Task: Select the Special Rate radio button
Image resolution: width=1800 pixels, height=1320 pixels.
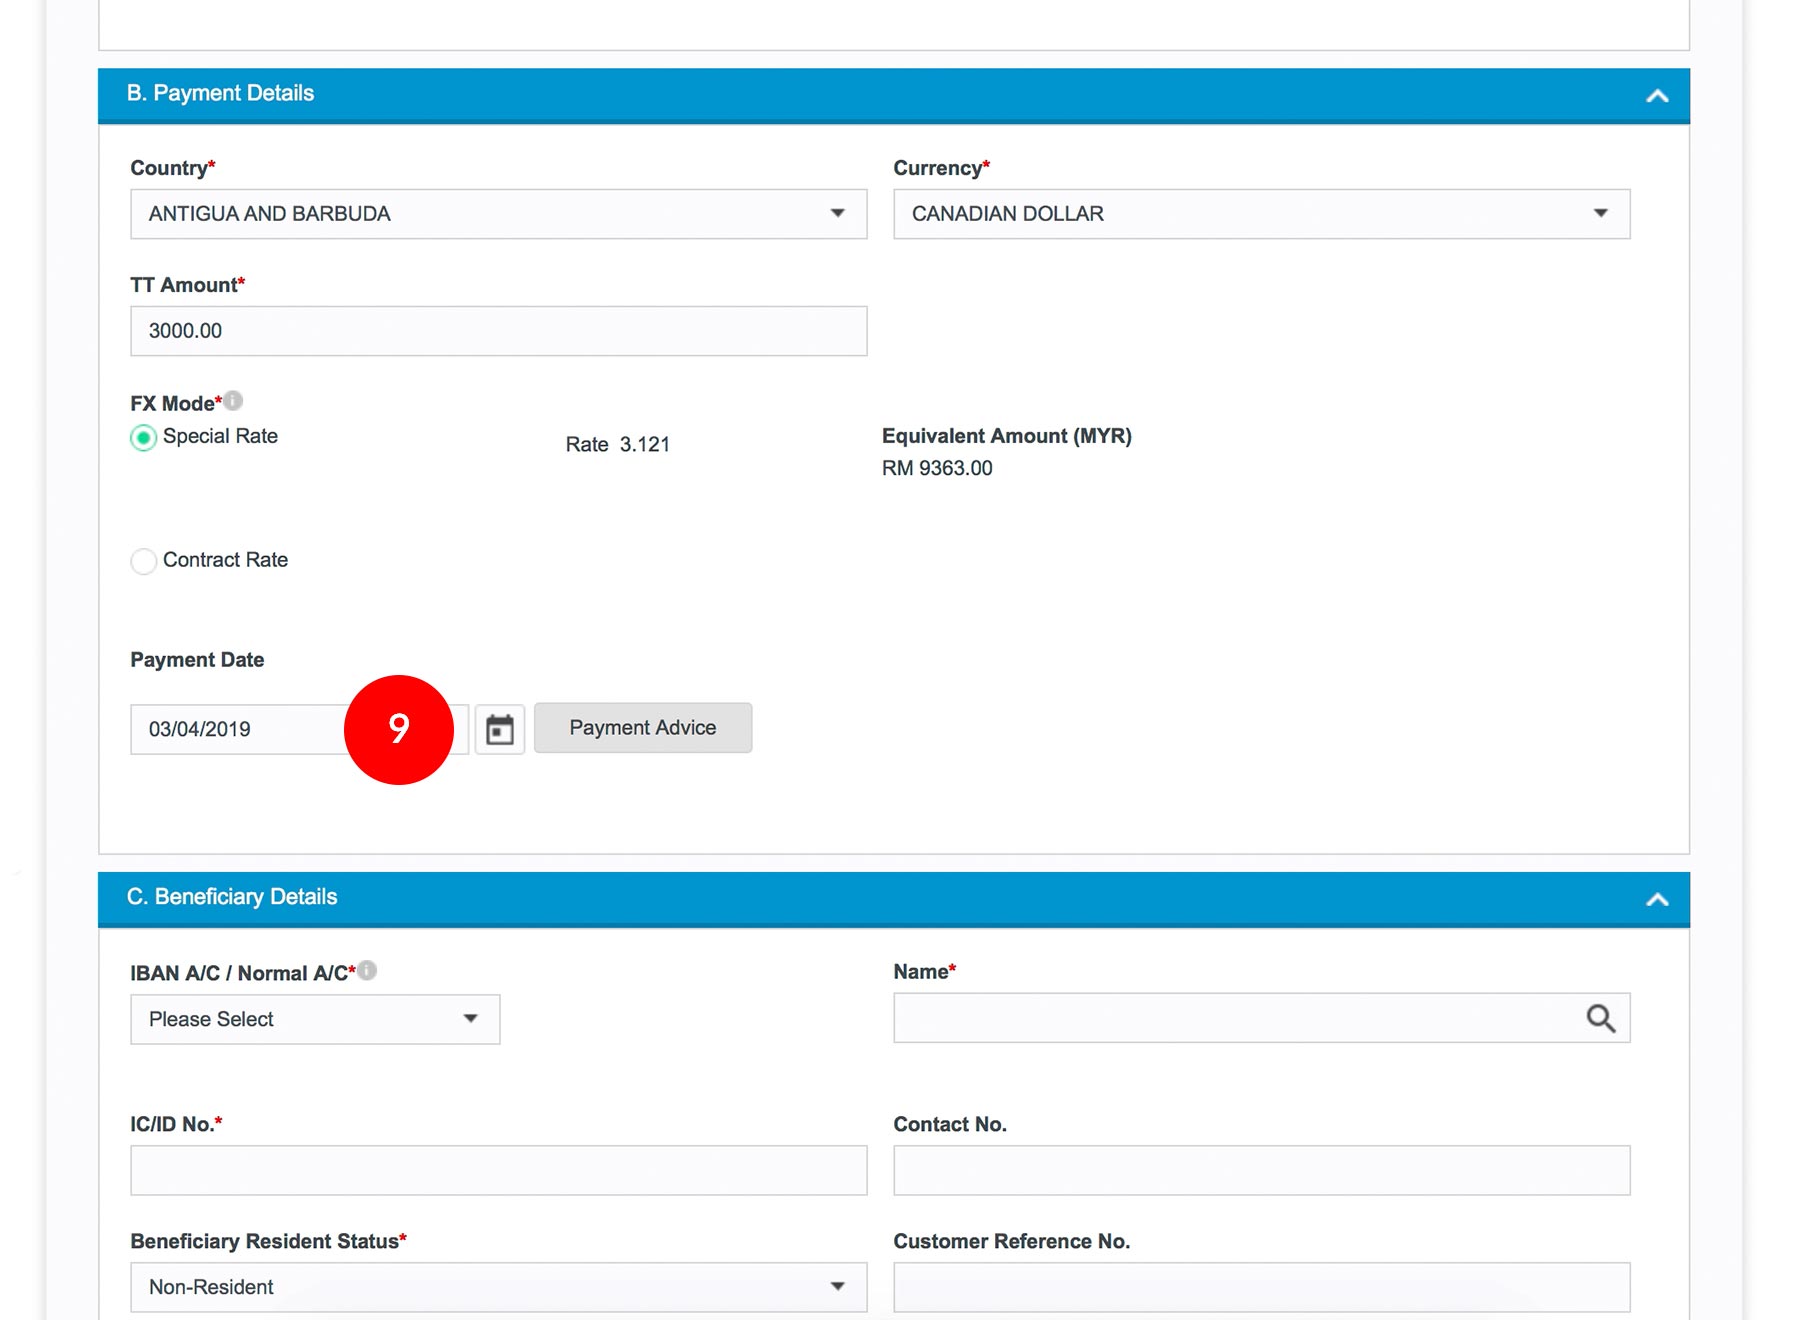Action: pyautogui.click(x=144, y=438)
